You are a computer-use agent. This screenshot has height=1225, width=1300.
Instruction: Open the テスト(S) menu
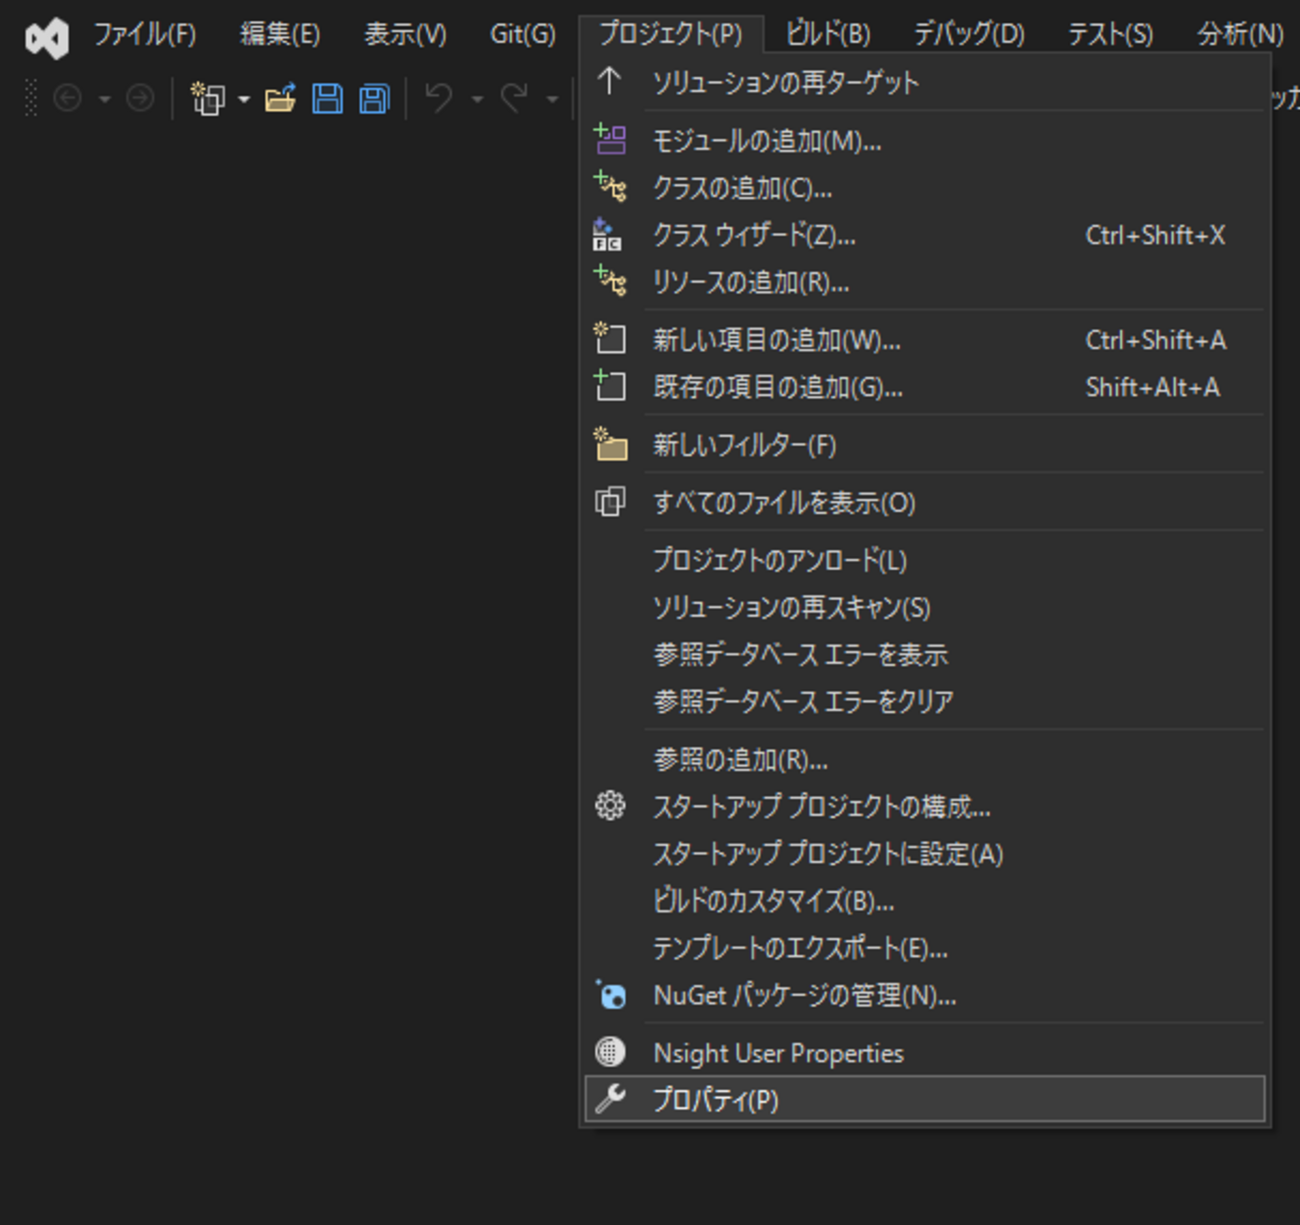click(1111, 35)
